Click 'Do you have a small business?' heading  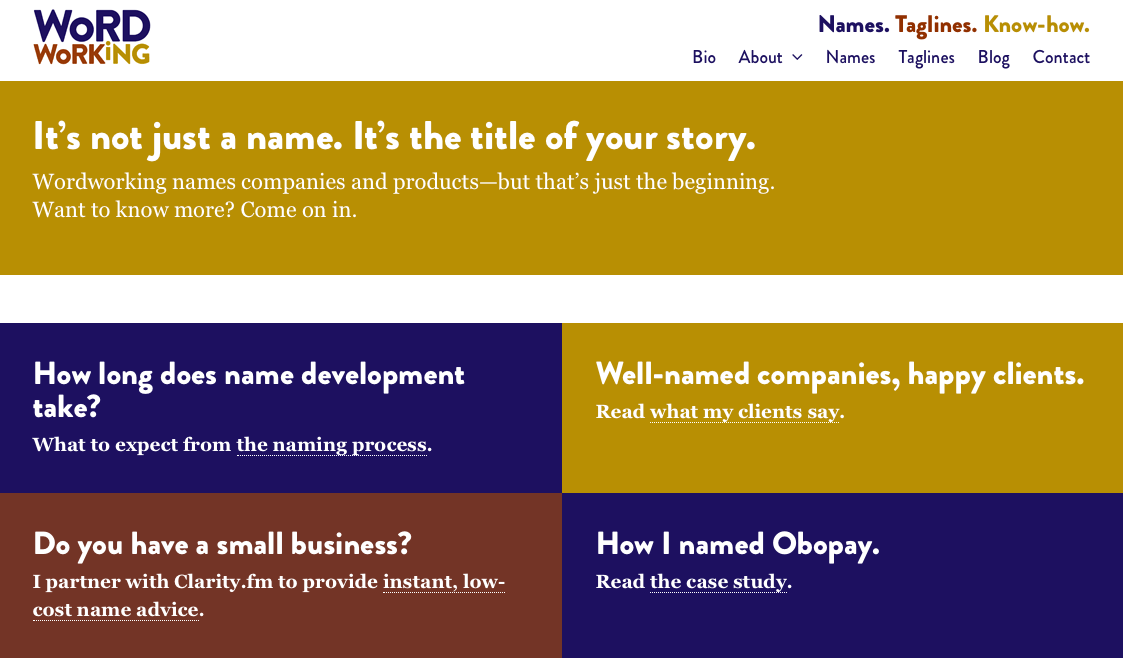click(222, 544)
